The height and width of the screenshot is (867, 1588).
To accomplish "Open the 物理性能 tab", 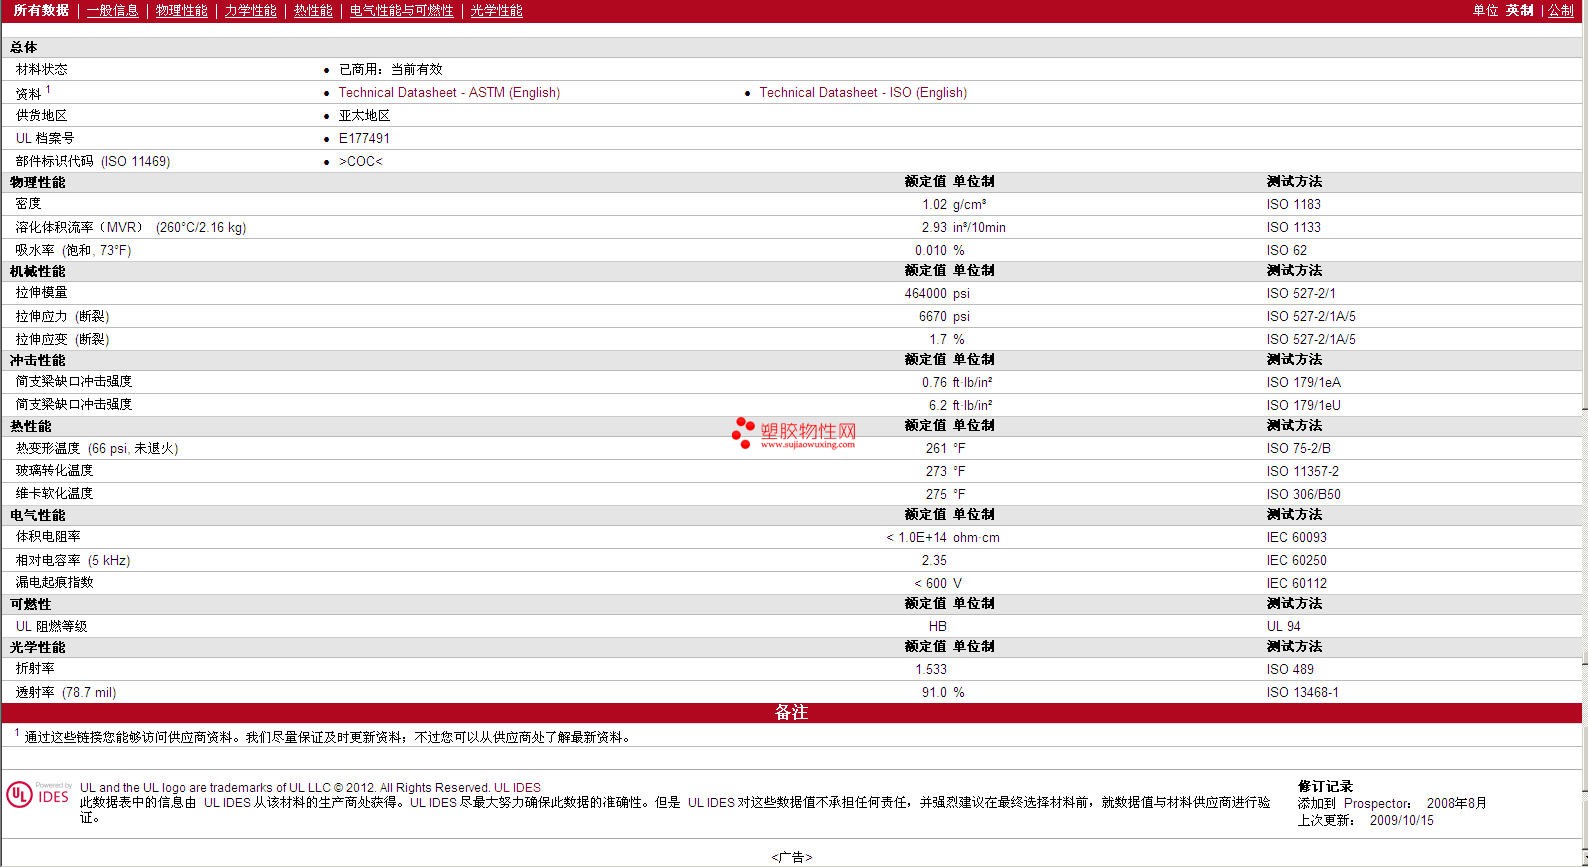I will (x=181, y=10).
